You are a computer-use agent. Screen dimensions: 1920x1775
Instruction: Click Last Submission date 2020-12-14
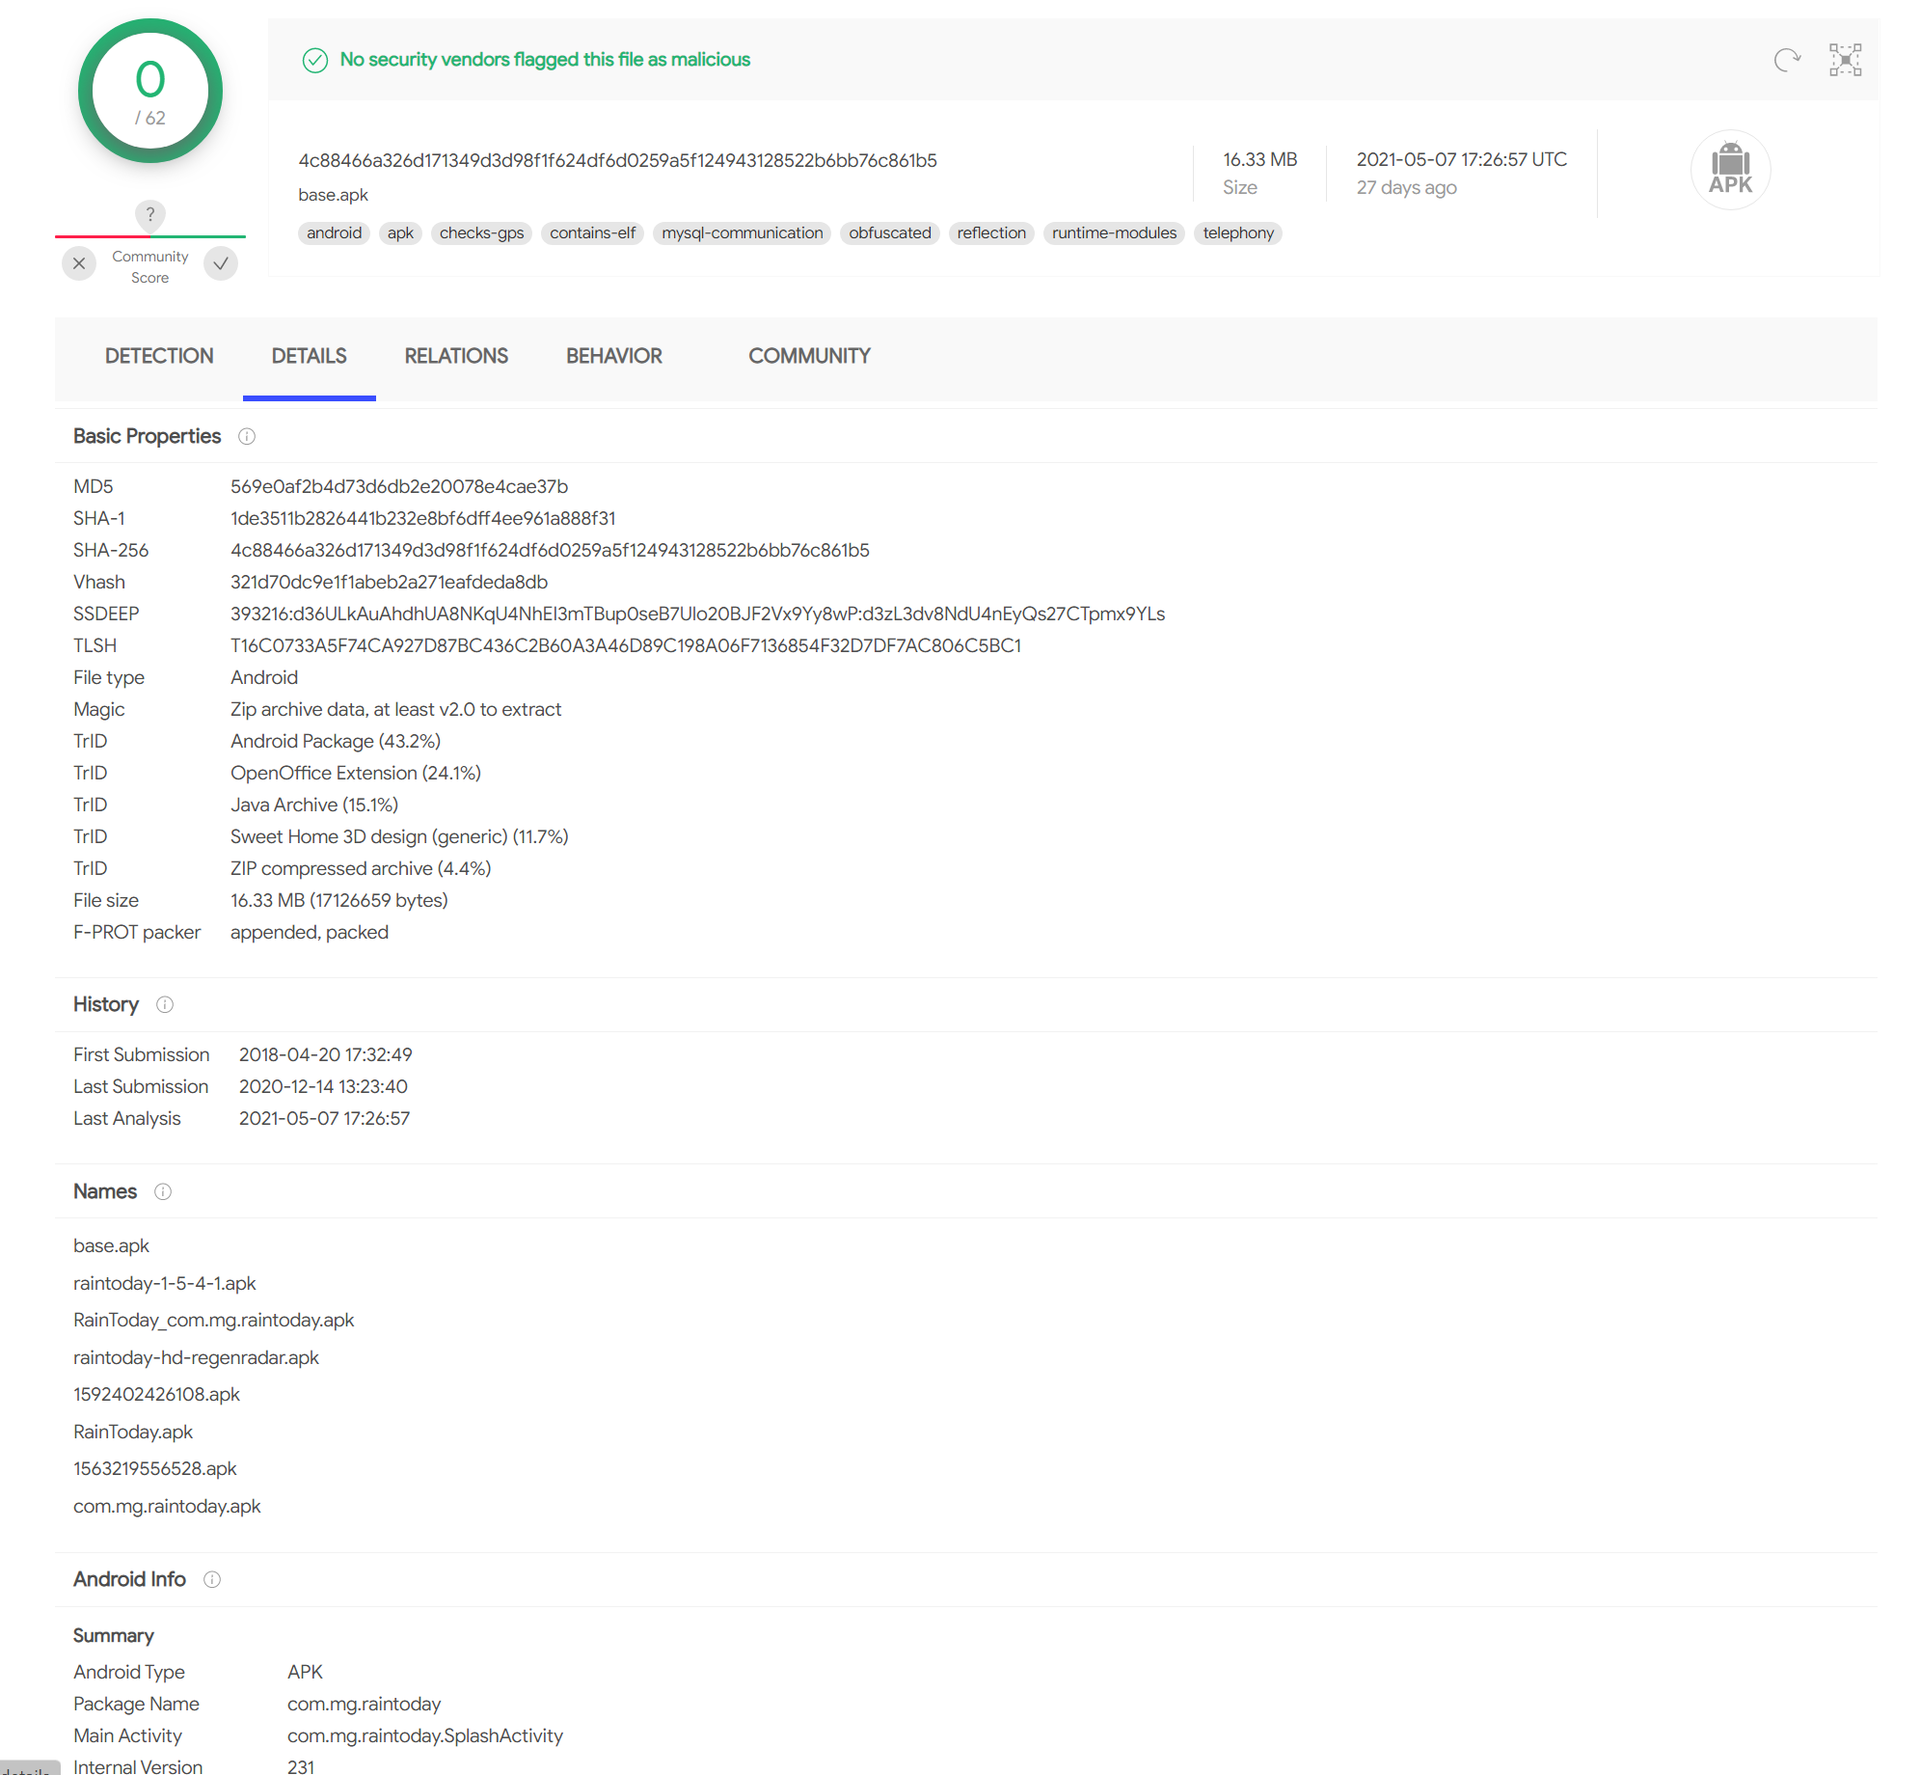click(x=323, y=1087)
